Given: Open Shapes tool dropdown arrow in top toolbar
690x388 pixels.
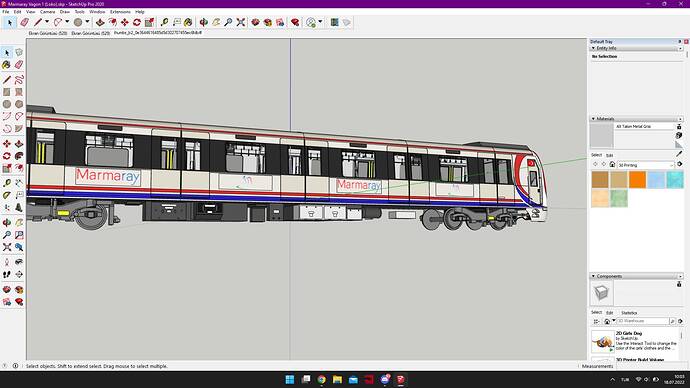Looking at the screenshot, I should [x=87, y=22].
